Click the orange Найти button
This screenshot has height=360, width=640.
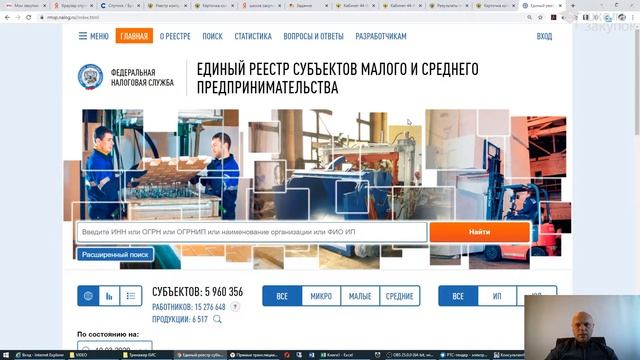click(480, 232)
